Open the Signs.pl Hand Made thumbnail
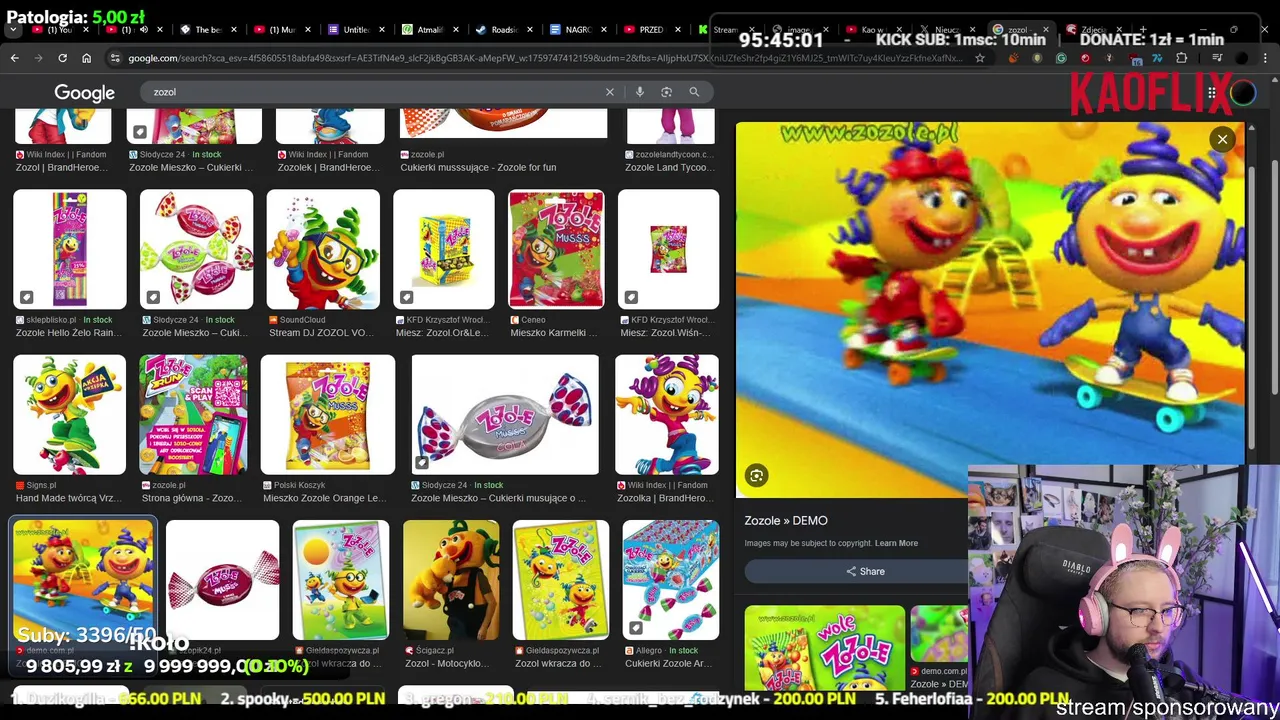Screen dimensions: 1280x720 coord(70,415)
